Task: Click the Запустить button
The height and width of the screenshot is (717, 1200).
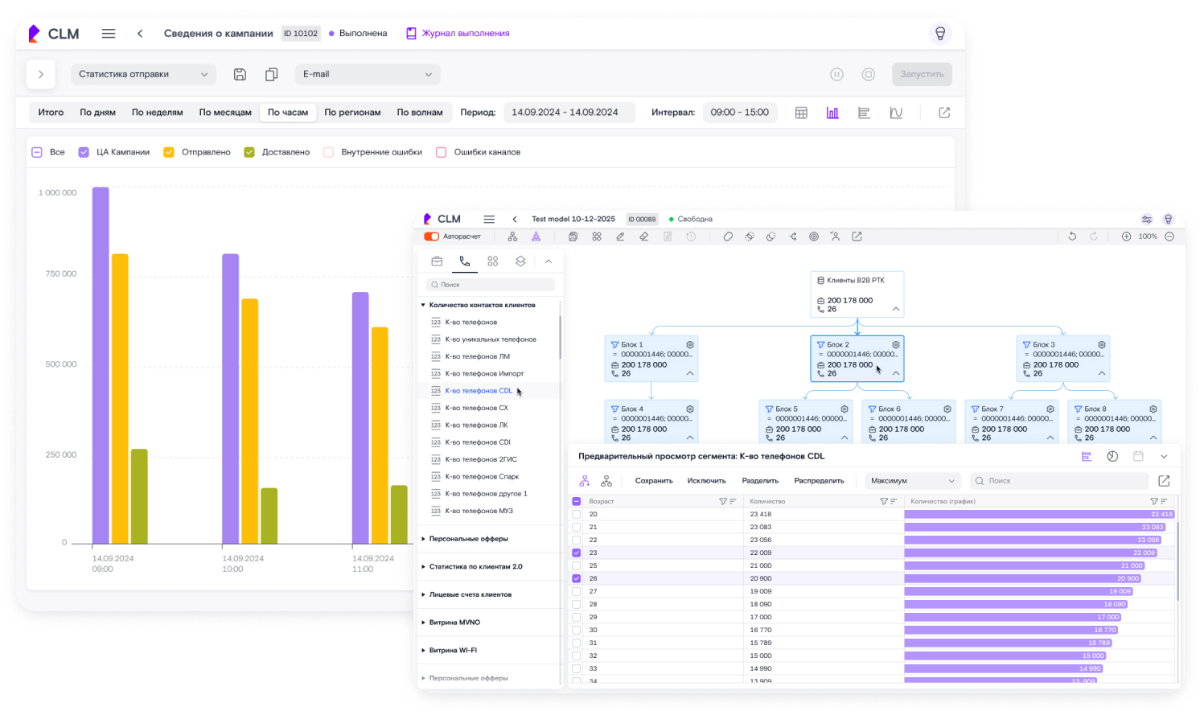Action: (922, 74)
